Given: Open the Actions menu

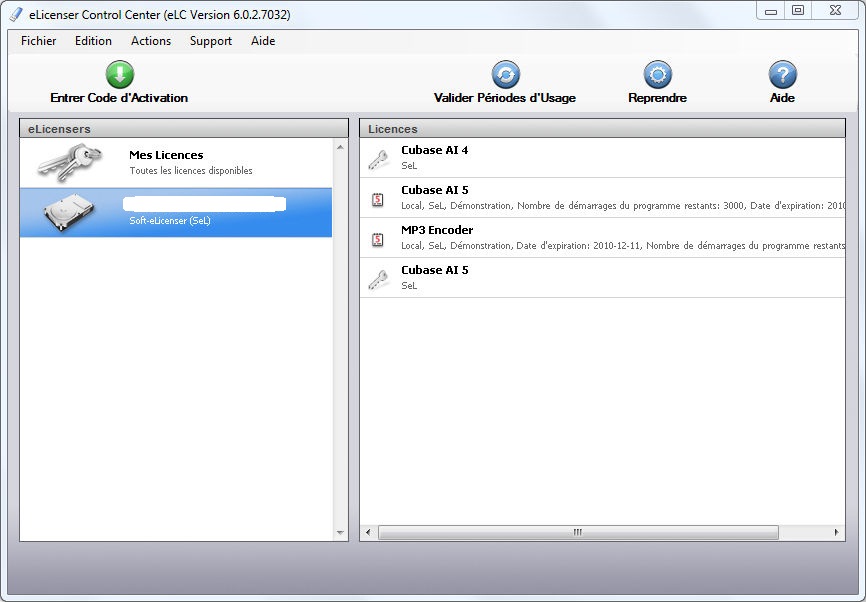Looking at the screenshot, I should 151,41.
